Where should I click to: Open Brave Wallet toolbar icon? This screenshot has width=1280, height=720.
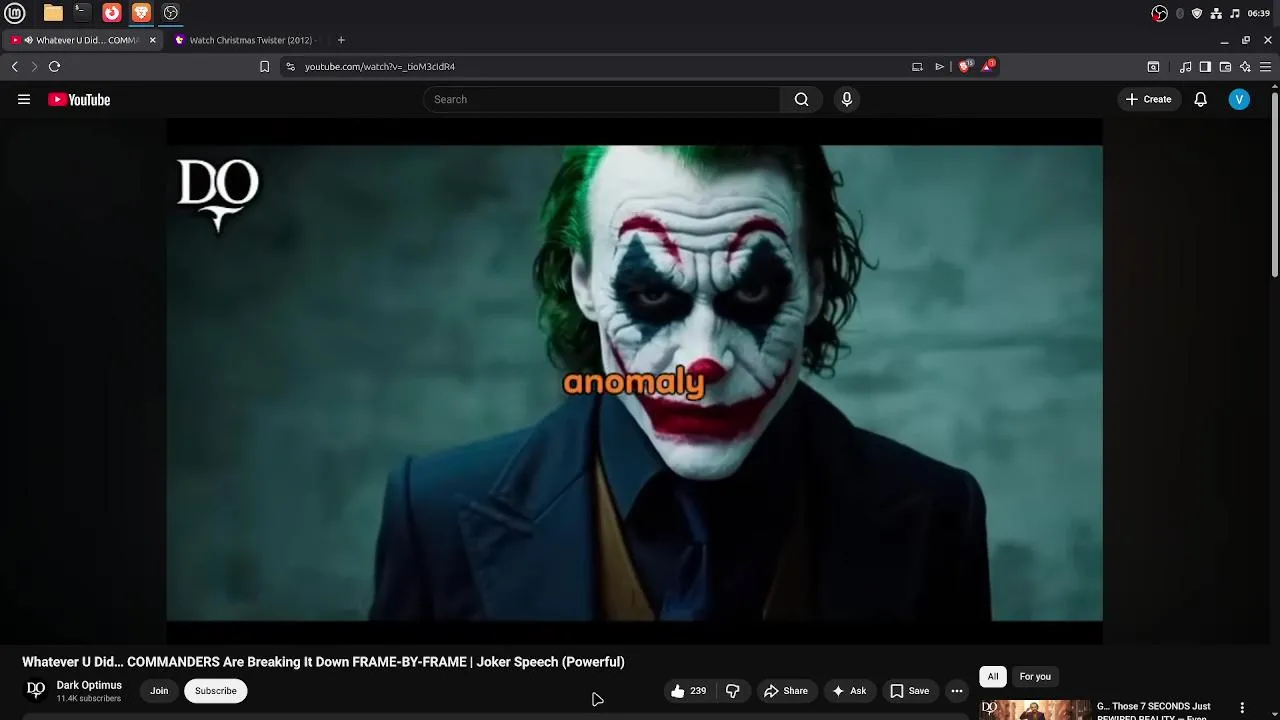pos(1225,67)
